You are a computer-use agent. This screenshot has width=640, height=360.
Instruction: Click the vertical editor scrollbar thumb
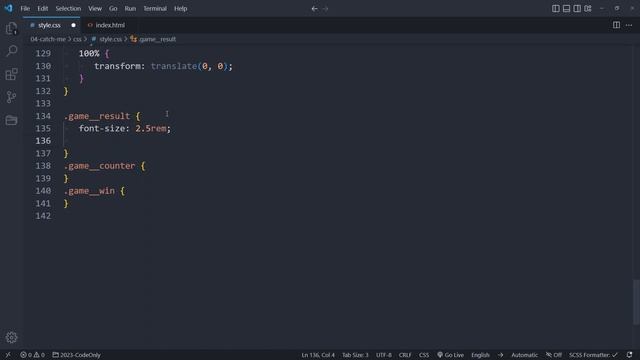tap(636, 302)
